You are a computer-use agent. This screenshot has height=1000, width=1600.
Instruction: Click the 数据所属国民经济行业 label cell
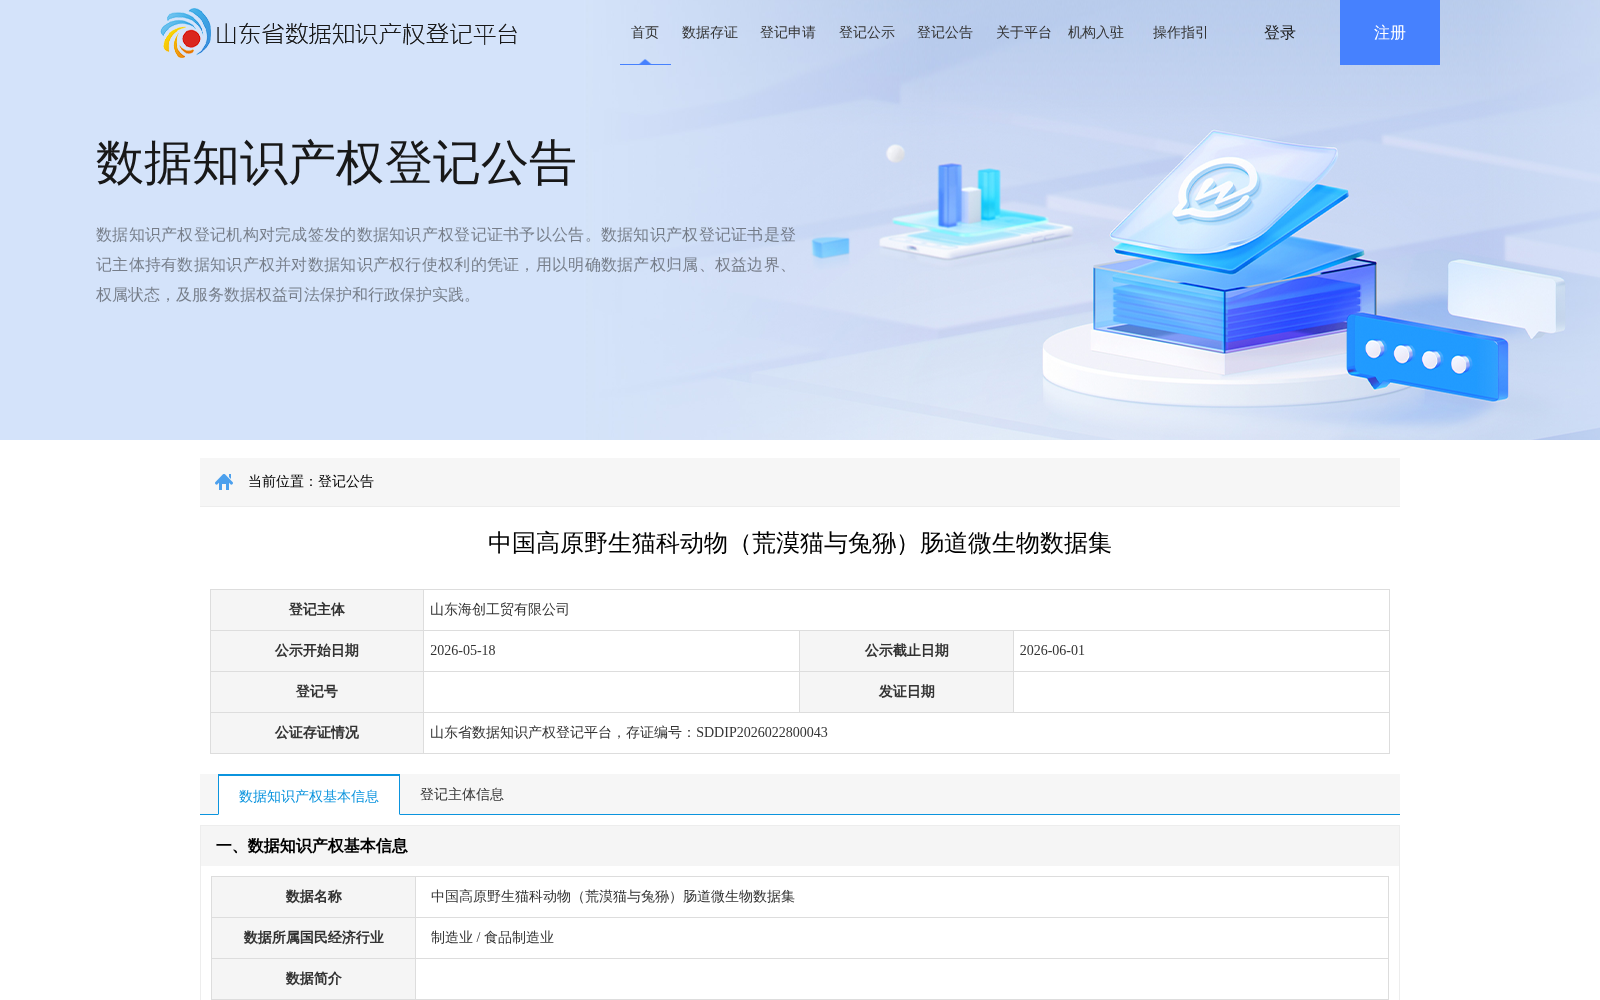pos(314,938)
